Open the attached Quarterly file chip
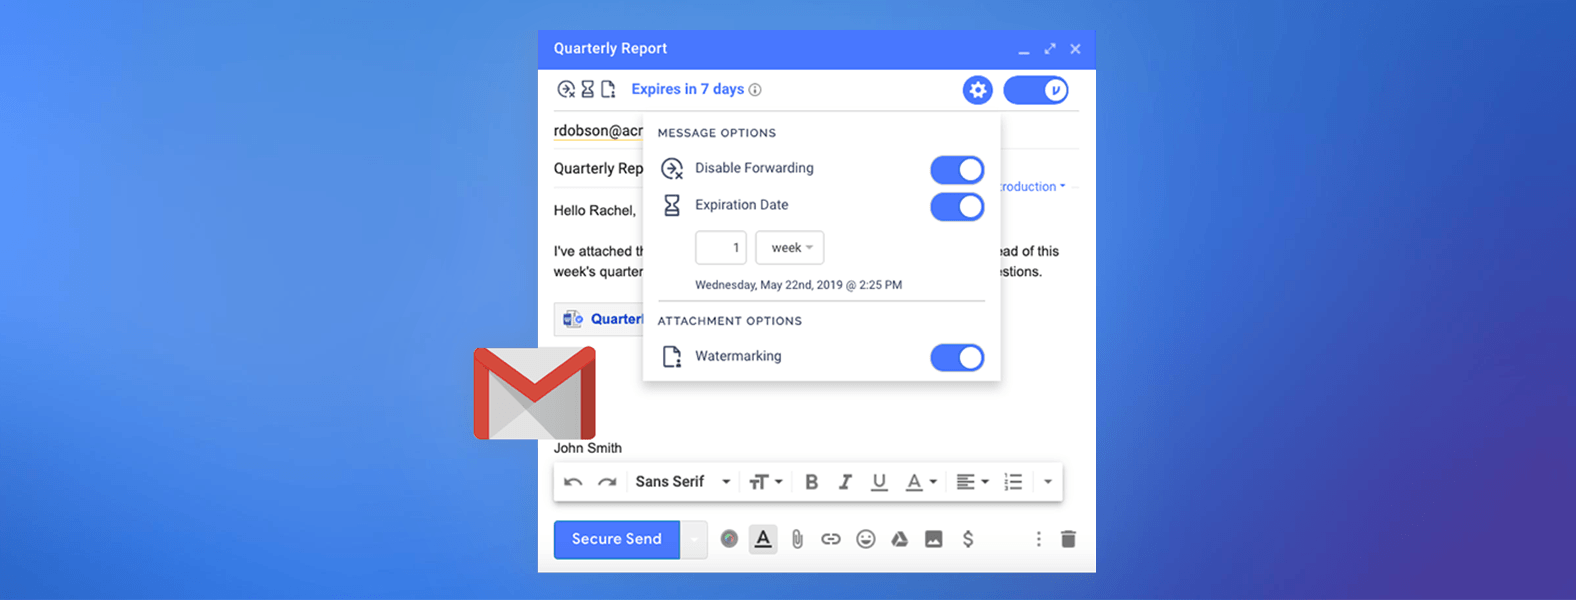 [x=599, y=319]
